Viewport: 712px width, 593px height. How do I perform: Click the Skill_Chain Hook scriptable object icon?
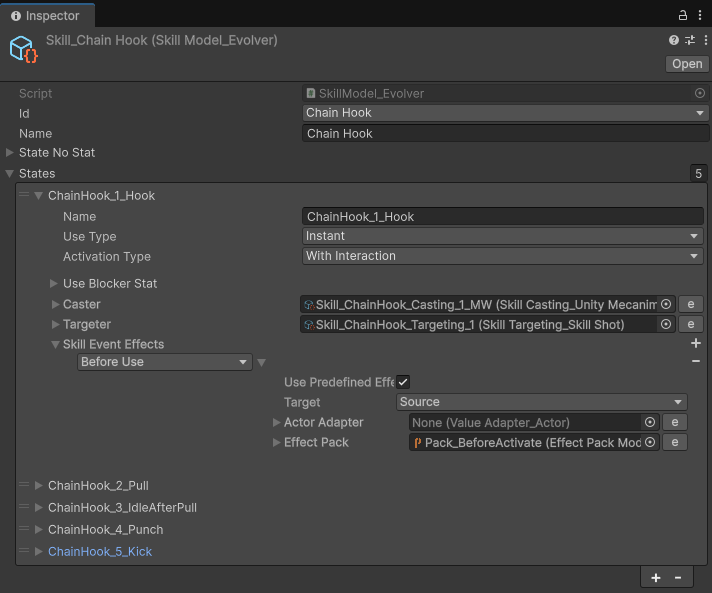23,49
